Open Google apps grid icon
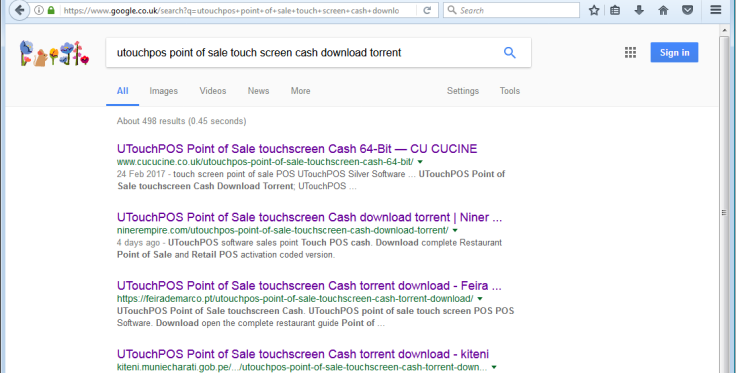 pos(630,53)
